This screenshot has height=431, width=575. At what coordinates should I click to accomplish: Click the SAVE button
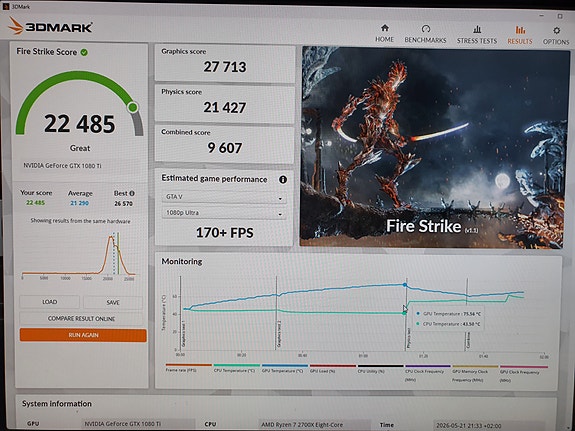[113, 303]
